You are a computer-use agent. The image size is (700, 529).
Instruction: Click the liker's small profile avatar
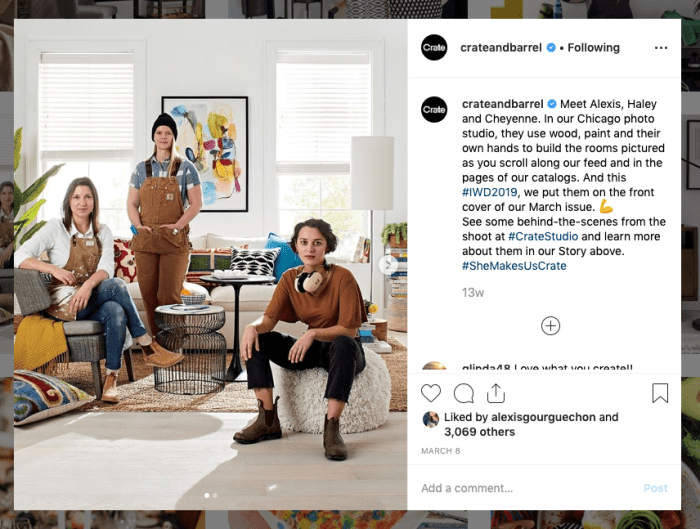[430, 420]
